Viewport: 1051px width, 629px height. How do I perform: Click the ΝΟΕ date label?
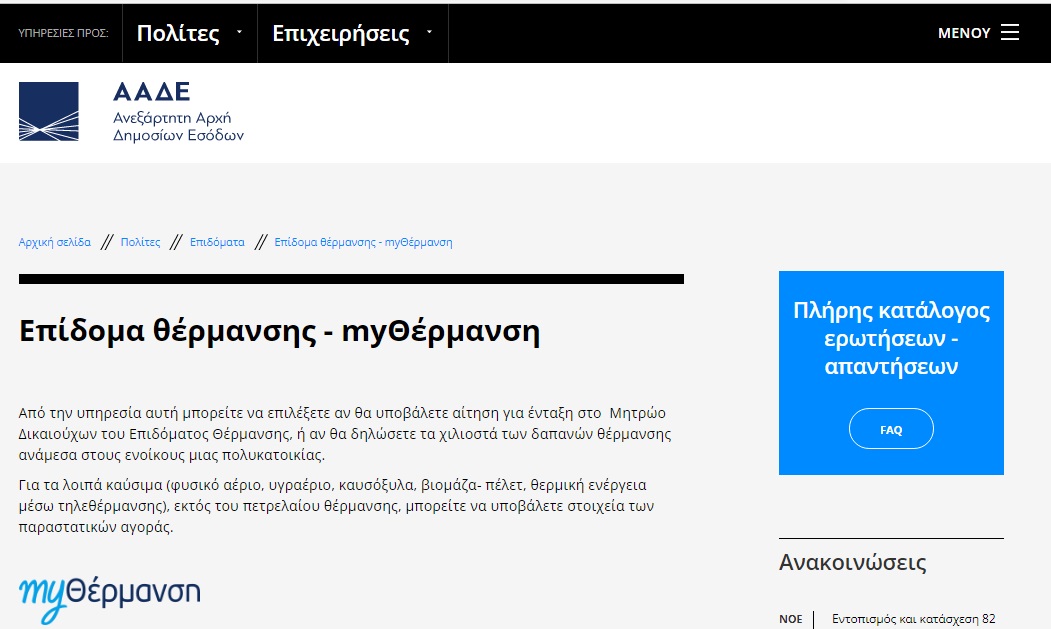(791, 619)
